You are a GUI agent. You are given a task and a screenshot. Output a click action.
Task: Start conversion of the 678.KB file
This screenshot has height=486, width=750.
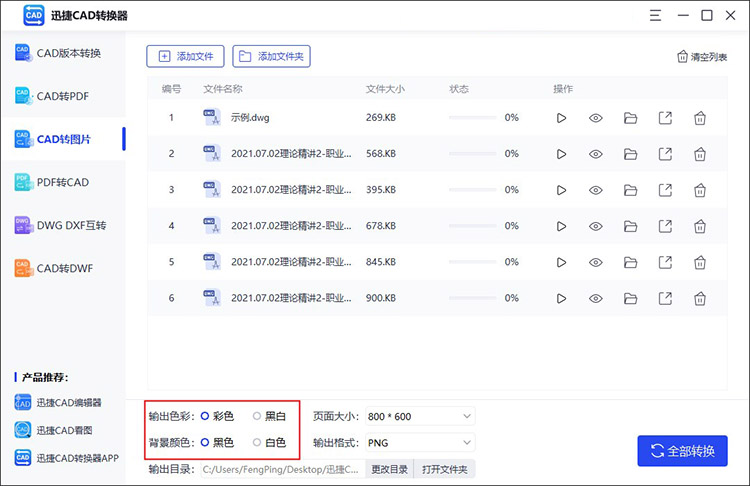[561, 226]
